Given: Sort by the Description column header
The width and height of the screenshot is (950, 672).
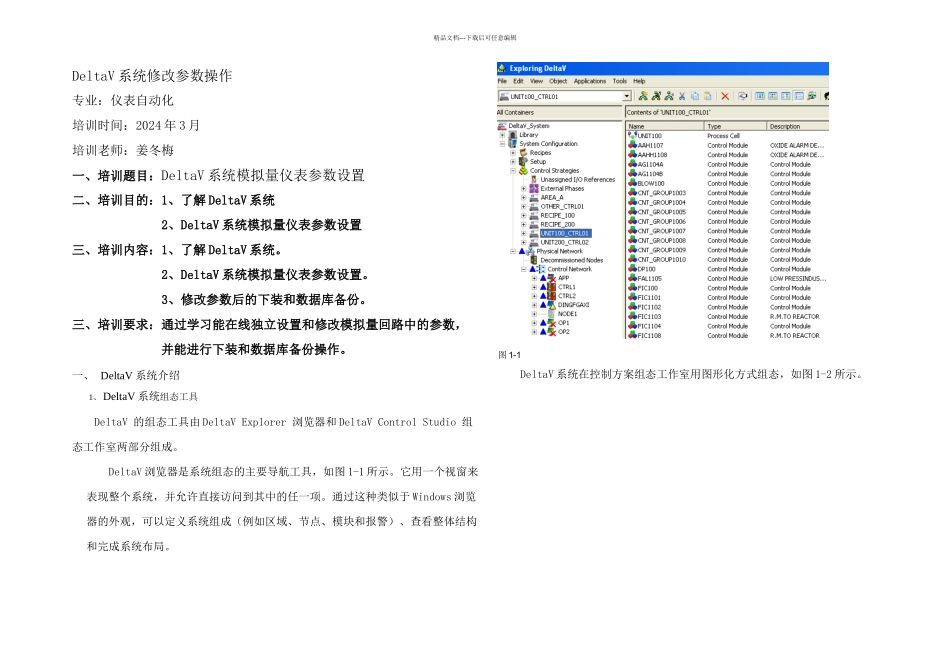Looking at the screenshot, I should [x=798, y=126].
